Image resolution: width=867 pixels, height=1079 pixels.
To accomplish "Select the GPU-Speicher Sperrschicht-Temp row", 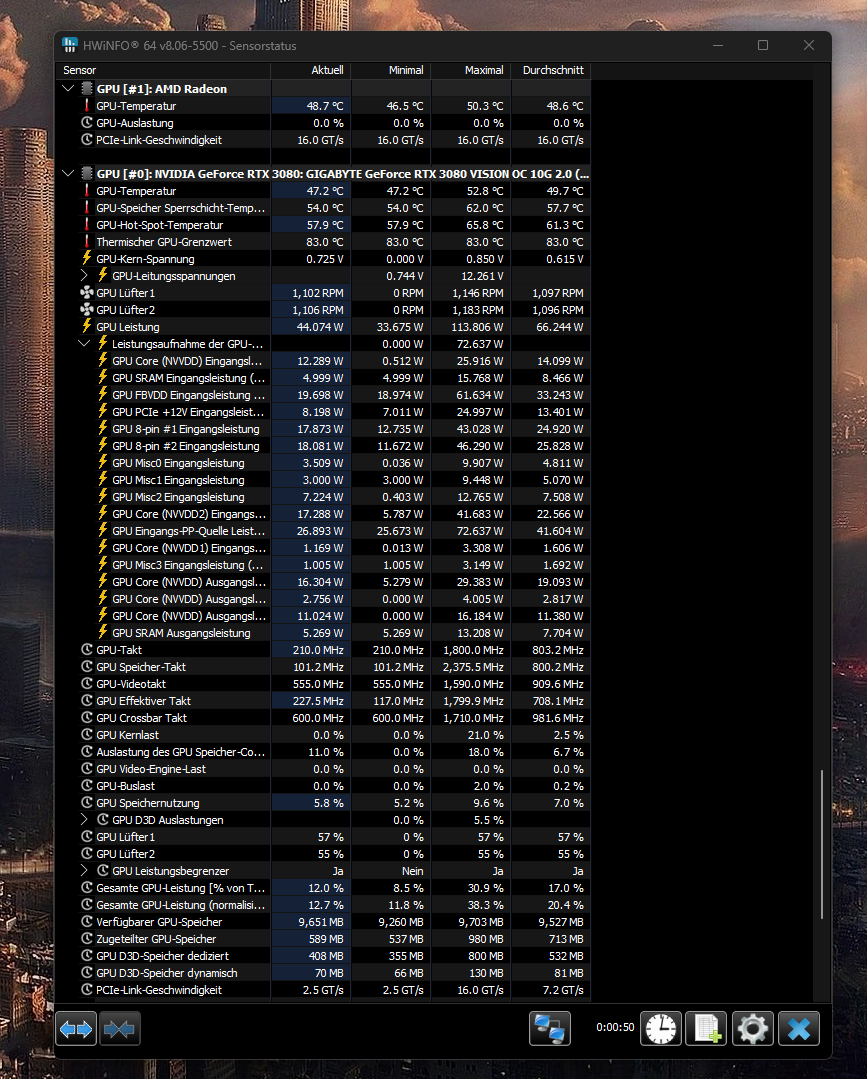I will (323, 208).
